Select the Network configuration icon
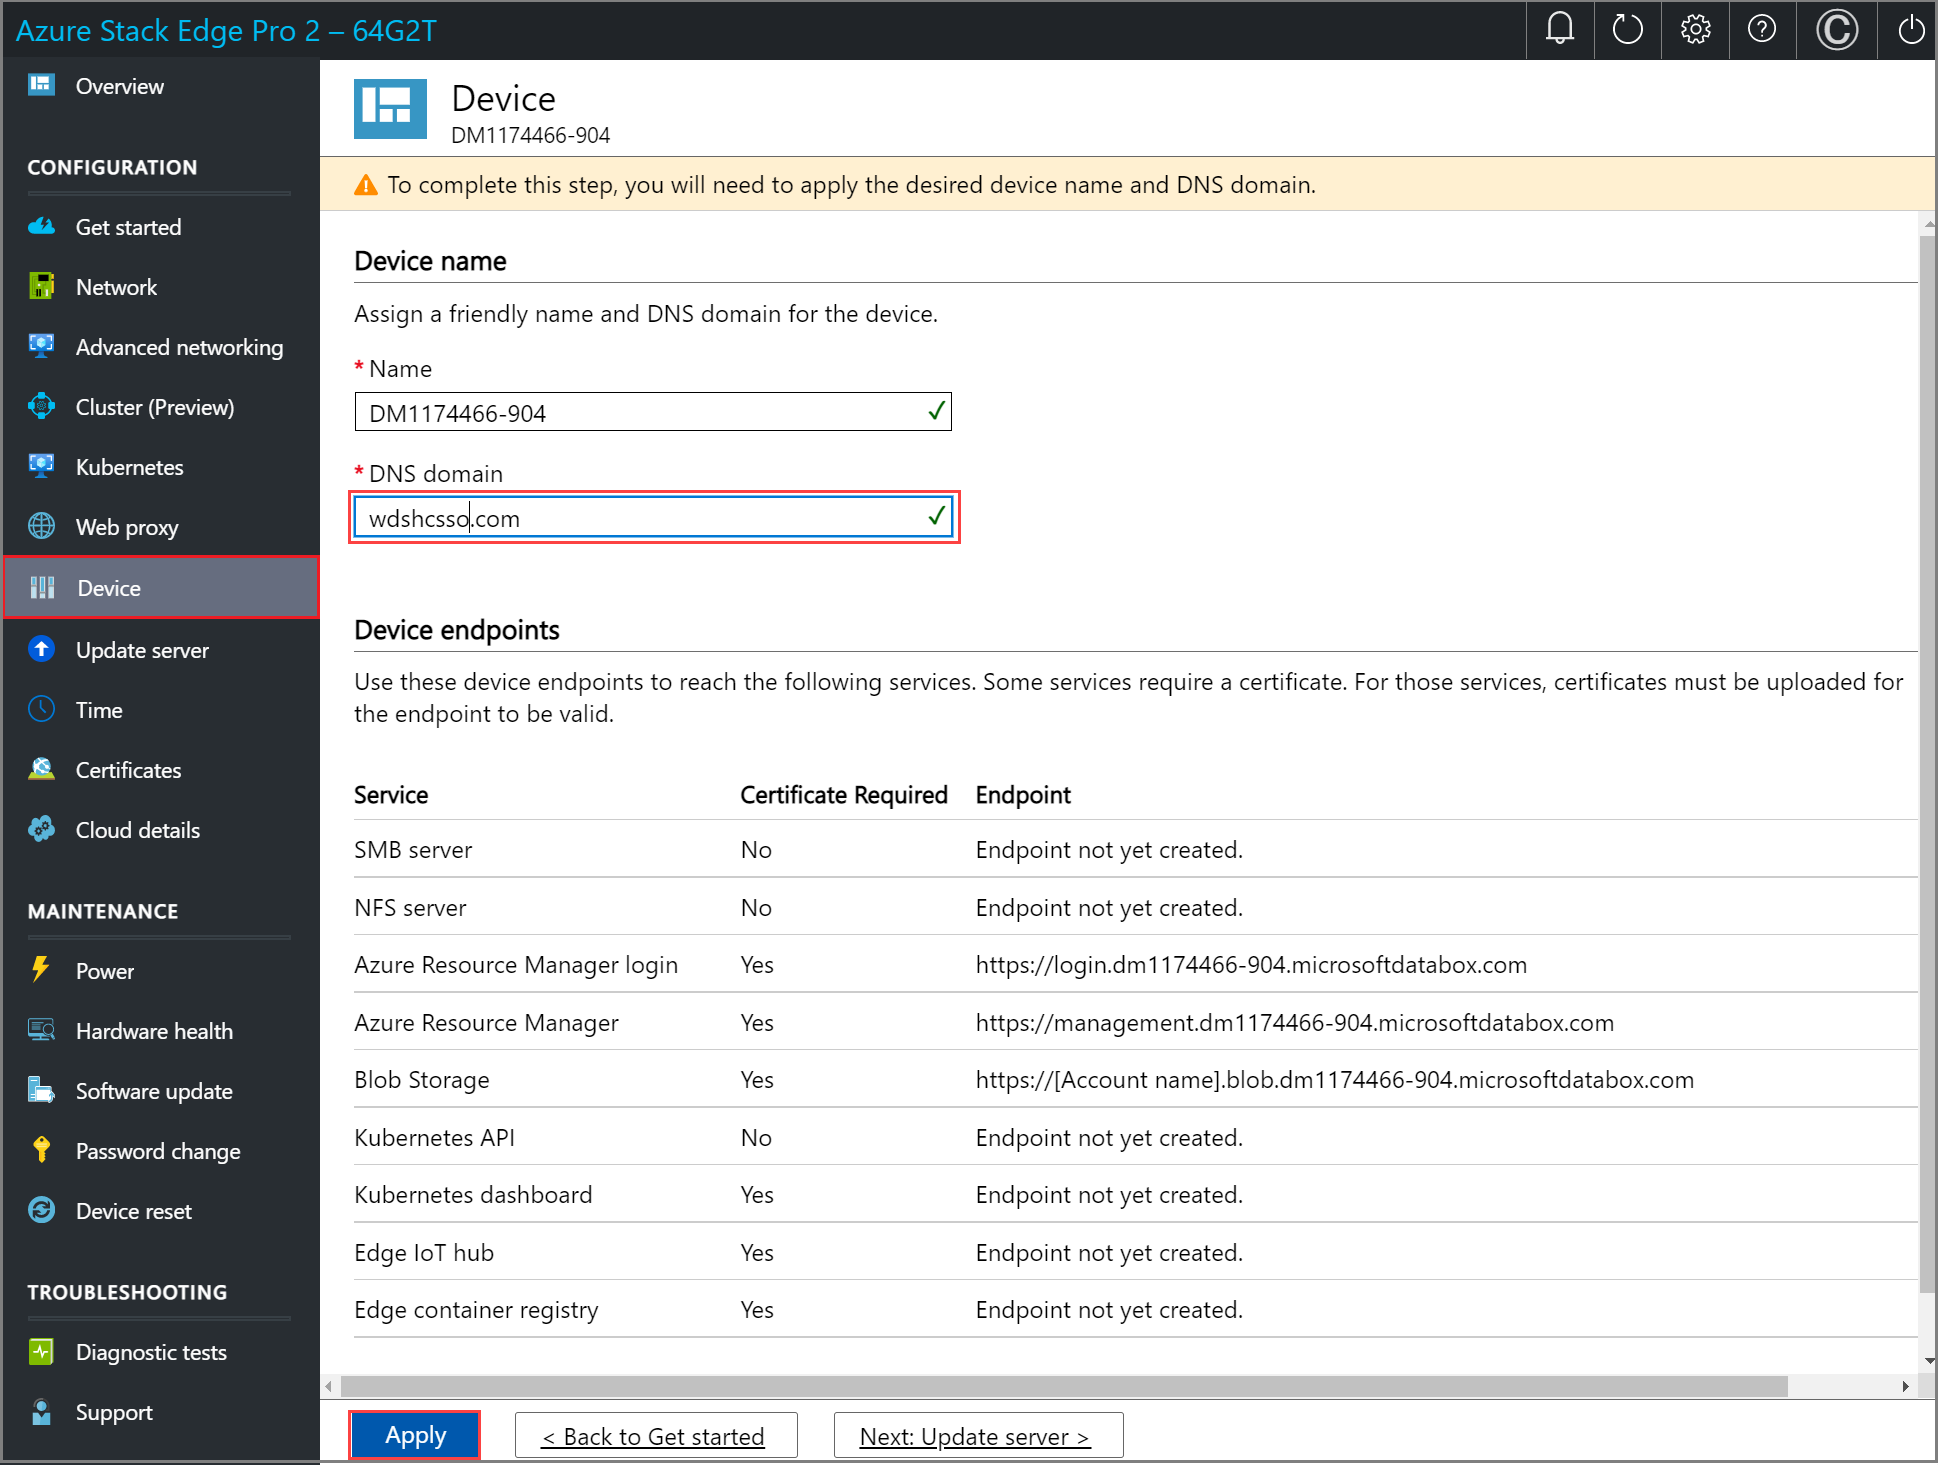 [40, 286]
